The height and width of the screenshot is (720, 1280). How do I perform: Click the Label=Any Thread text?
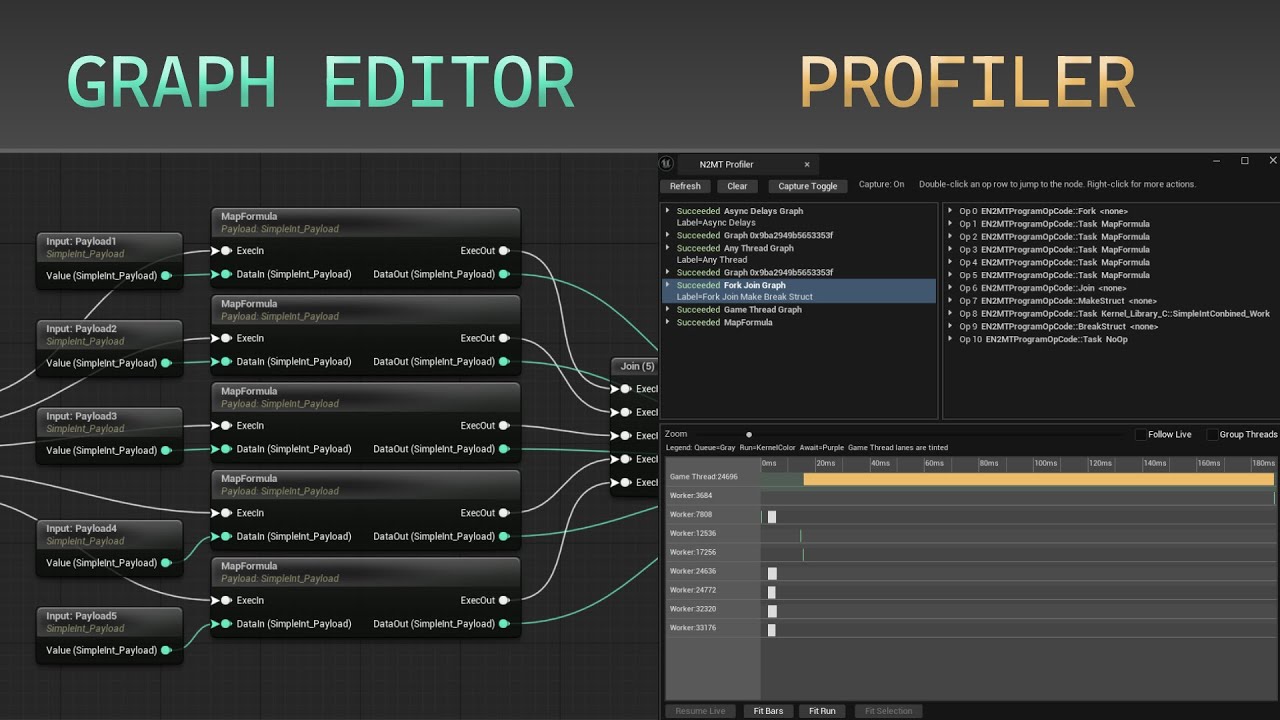click(712, 260)
